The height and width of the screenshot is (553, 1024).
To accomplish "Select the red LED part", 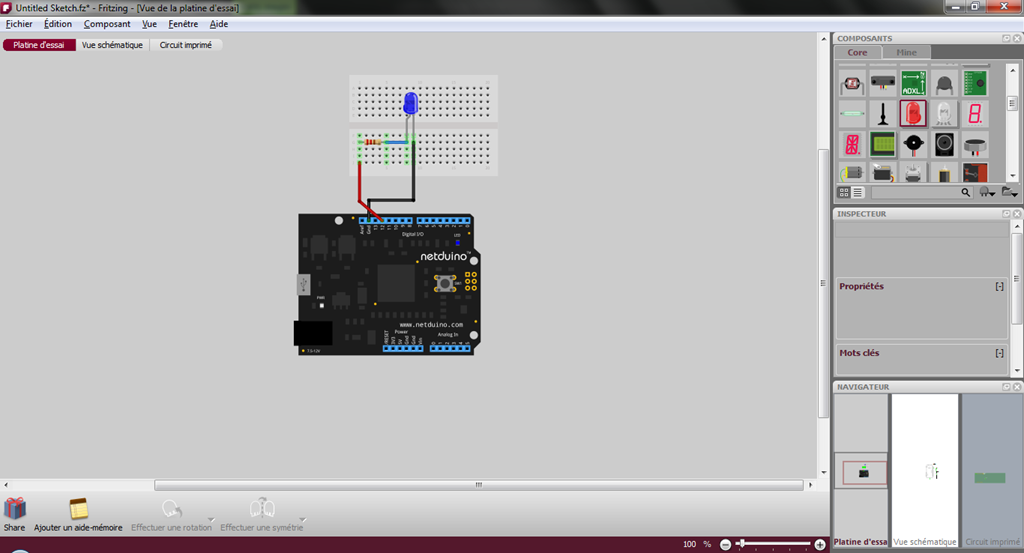I will tap(913, 114).
